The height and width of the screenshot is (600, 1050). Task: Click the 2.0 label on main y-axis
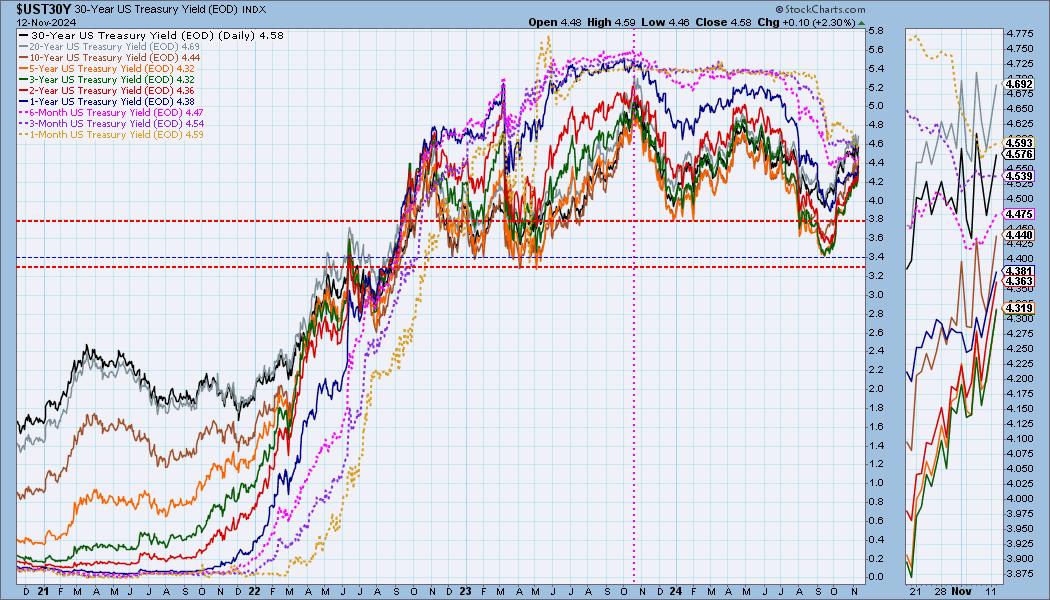875,389
